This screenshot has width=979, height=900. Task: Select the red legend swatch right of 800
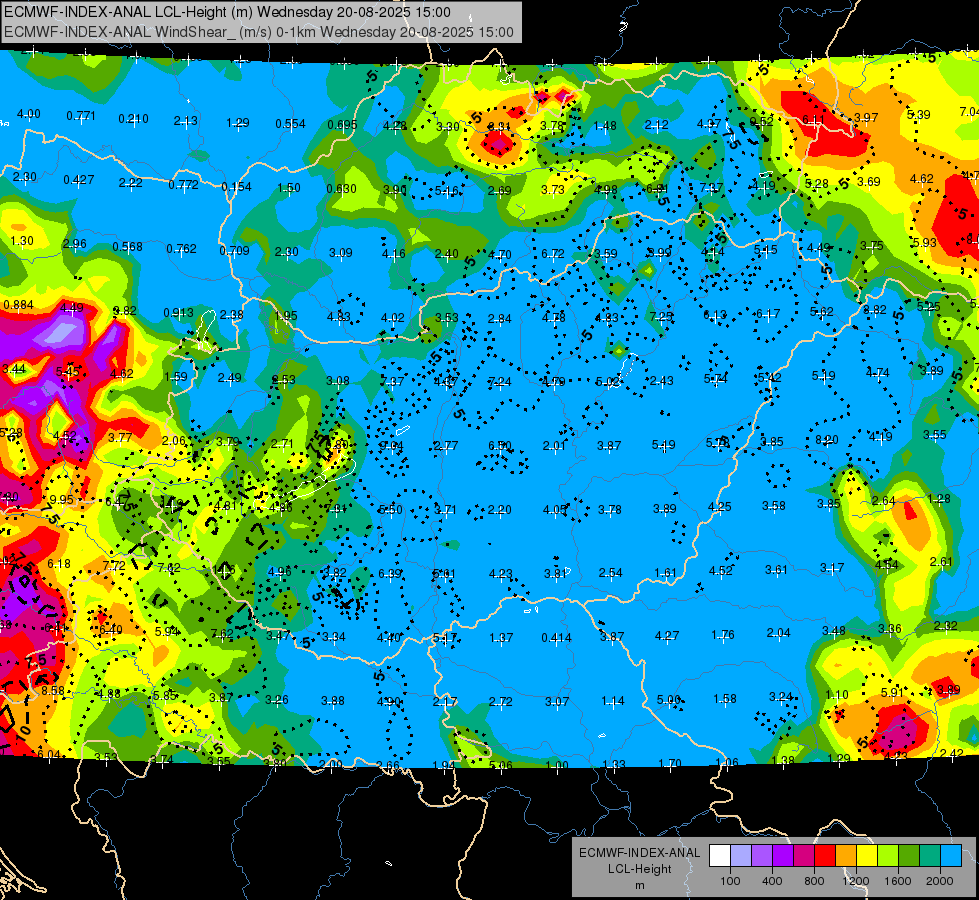825,856
